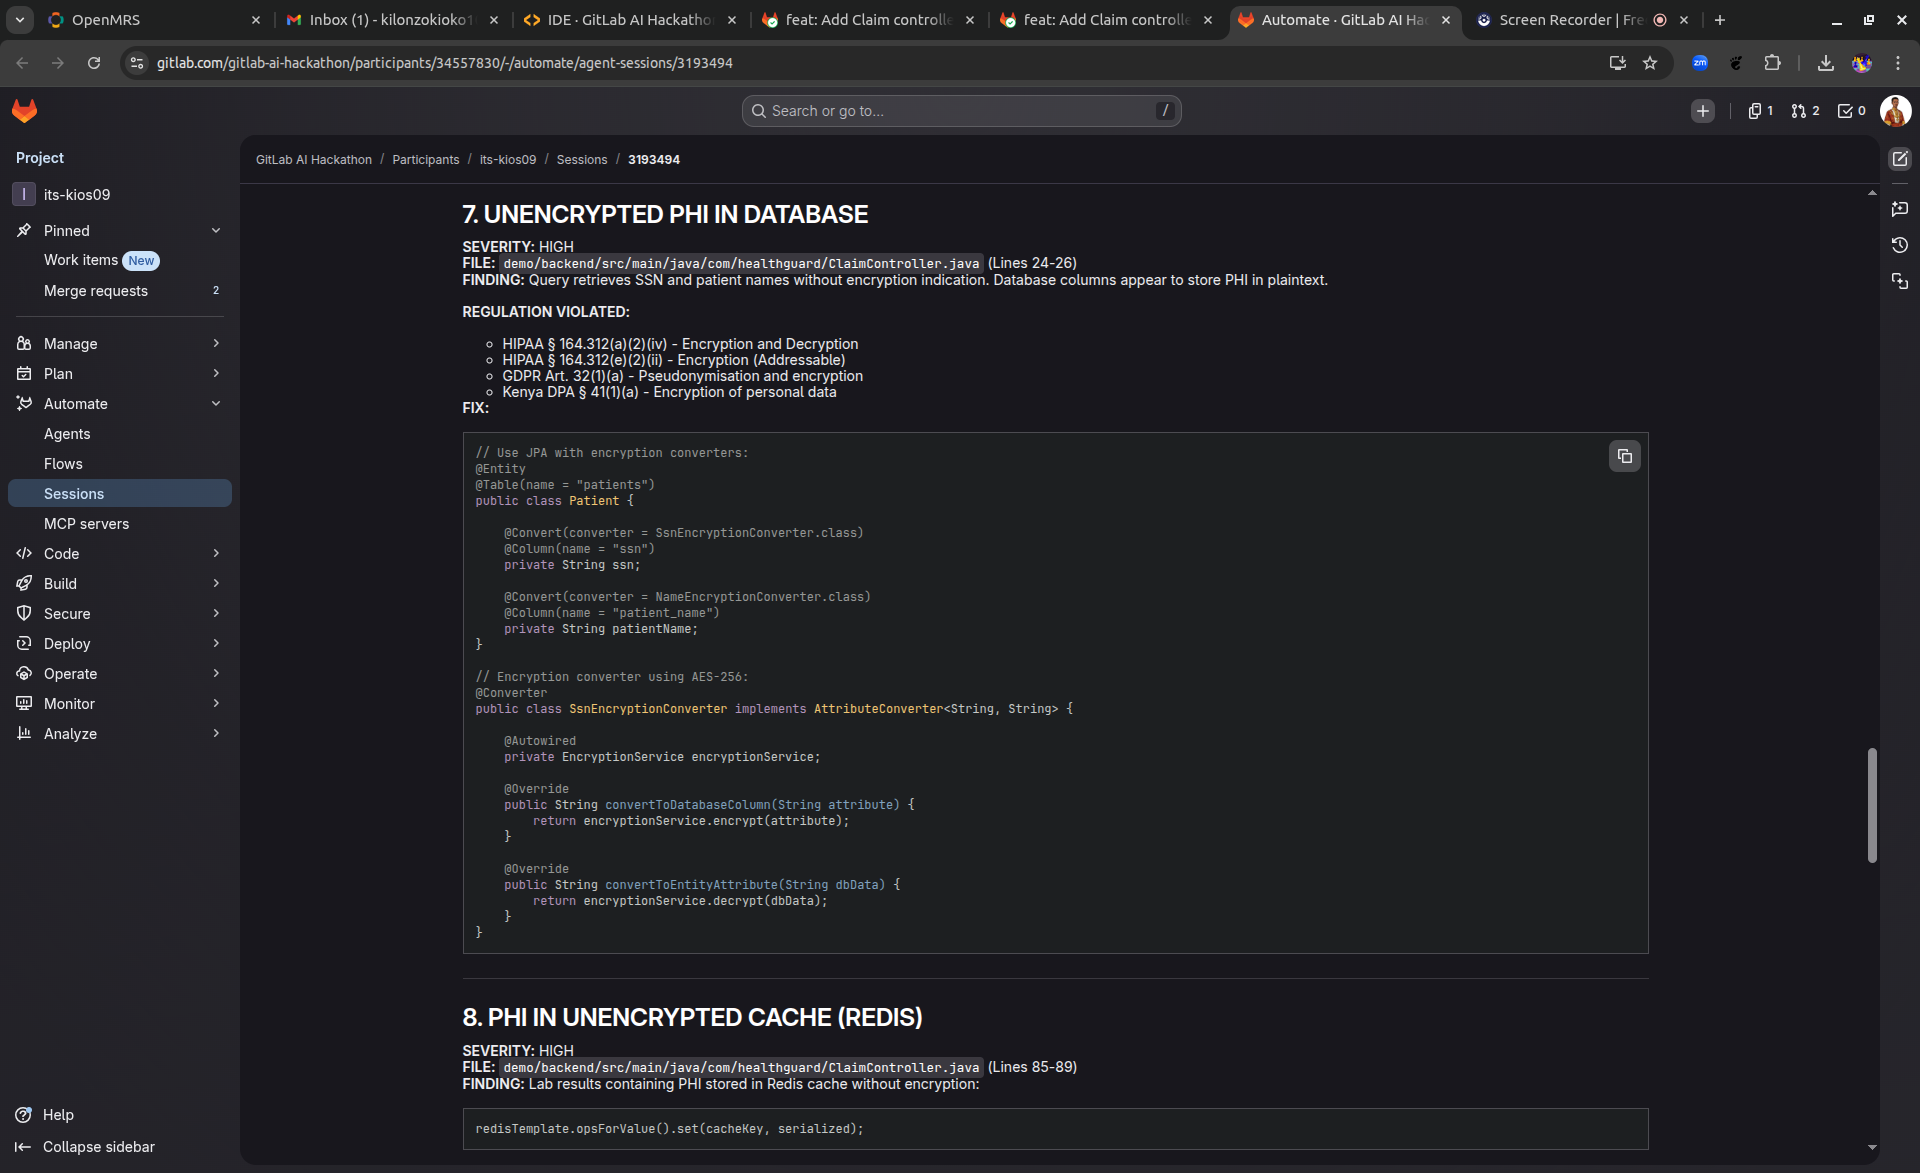The height and width of the screenshot is (1173, 1920).
Task: Copy the code block contents
Action: [1624, 456]
